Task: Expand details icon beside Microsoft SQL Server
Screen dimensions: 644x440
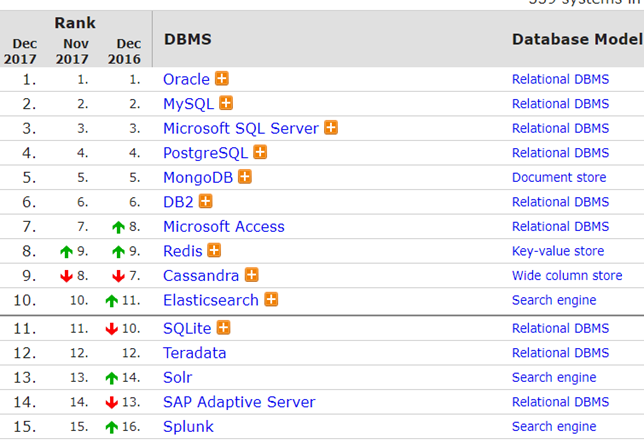Action: (x=331, y=127)
